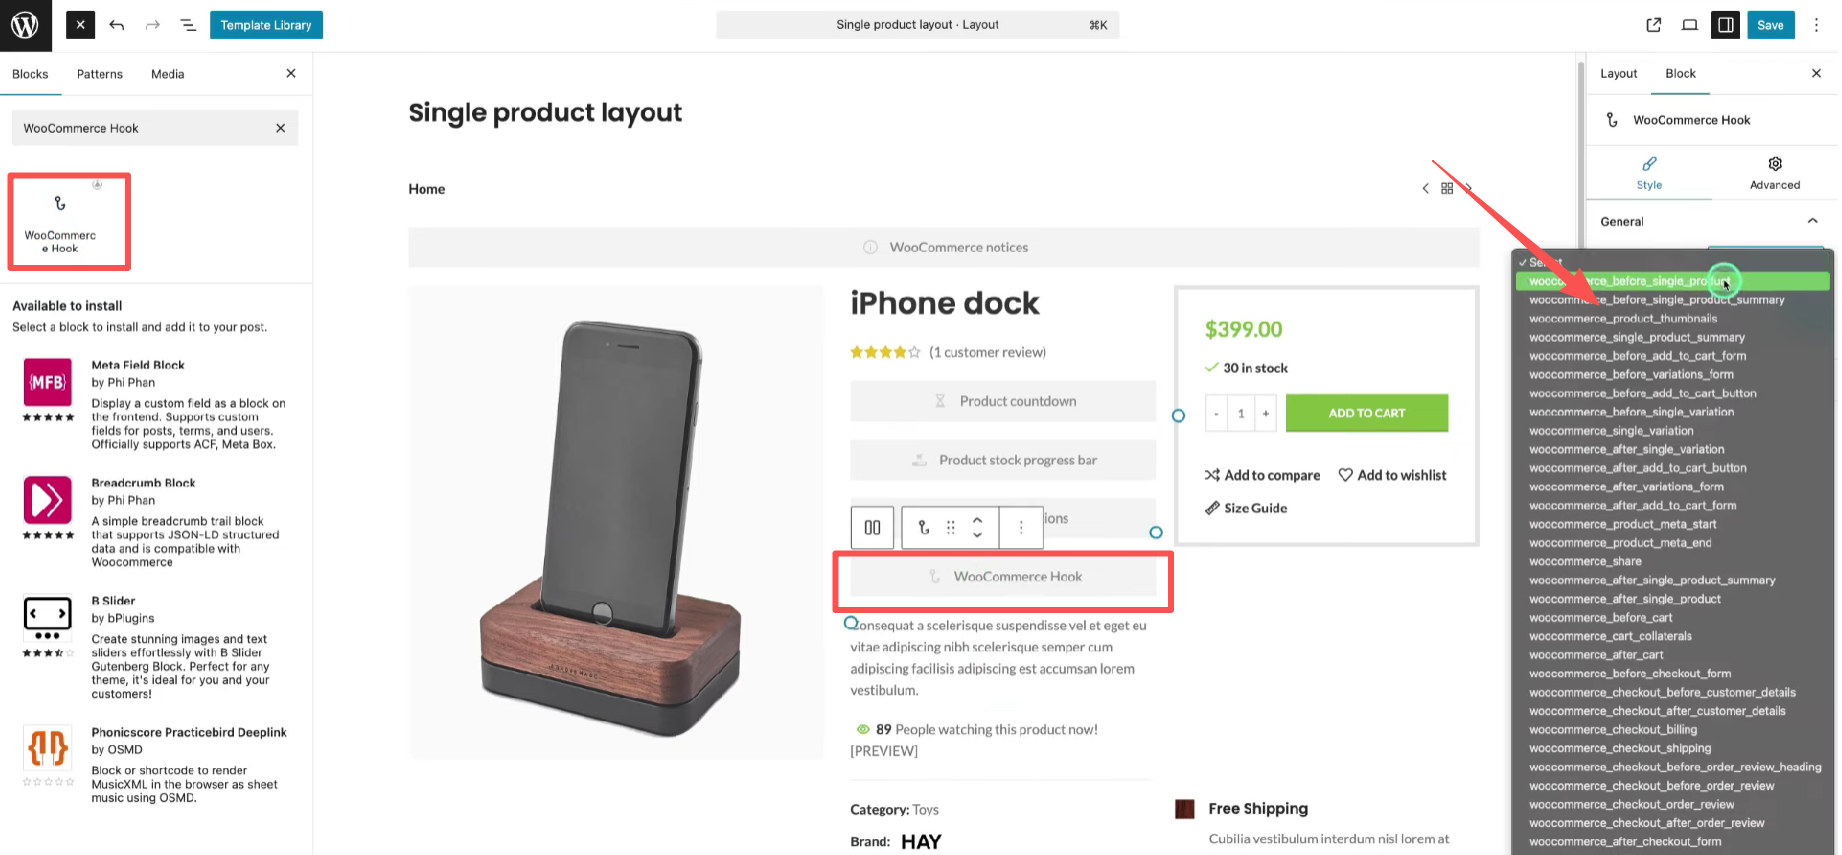Grab the drag handle of the WooCommerce Hook block
Image resolution: width=1842 pixels, height=855 pixels.
[950, 527]
